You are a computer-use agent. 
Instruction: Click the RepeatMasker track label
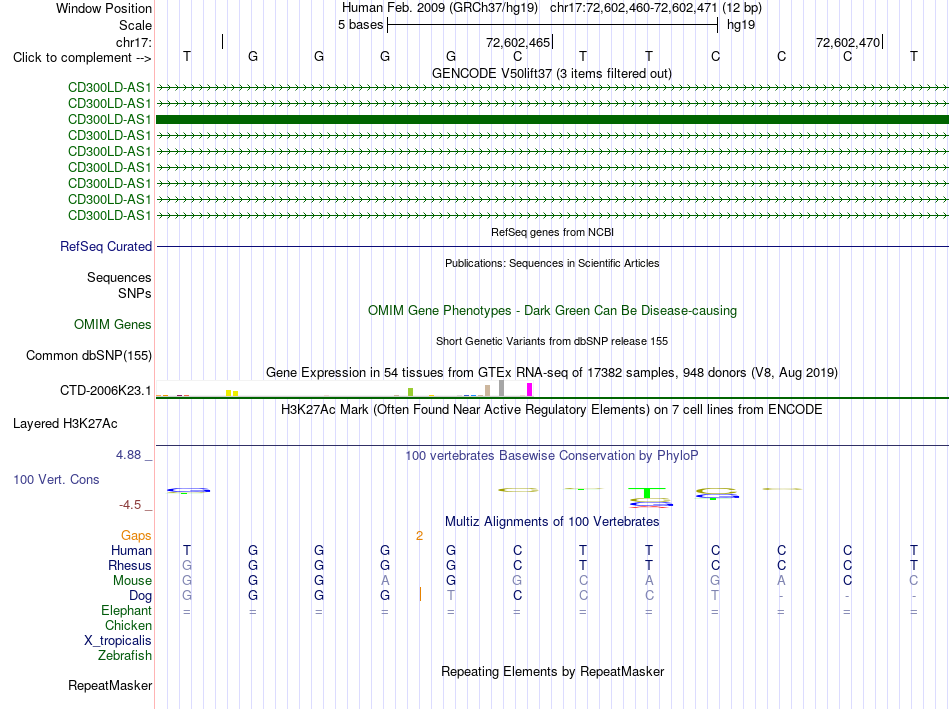(x=110, y=685)
